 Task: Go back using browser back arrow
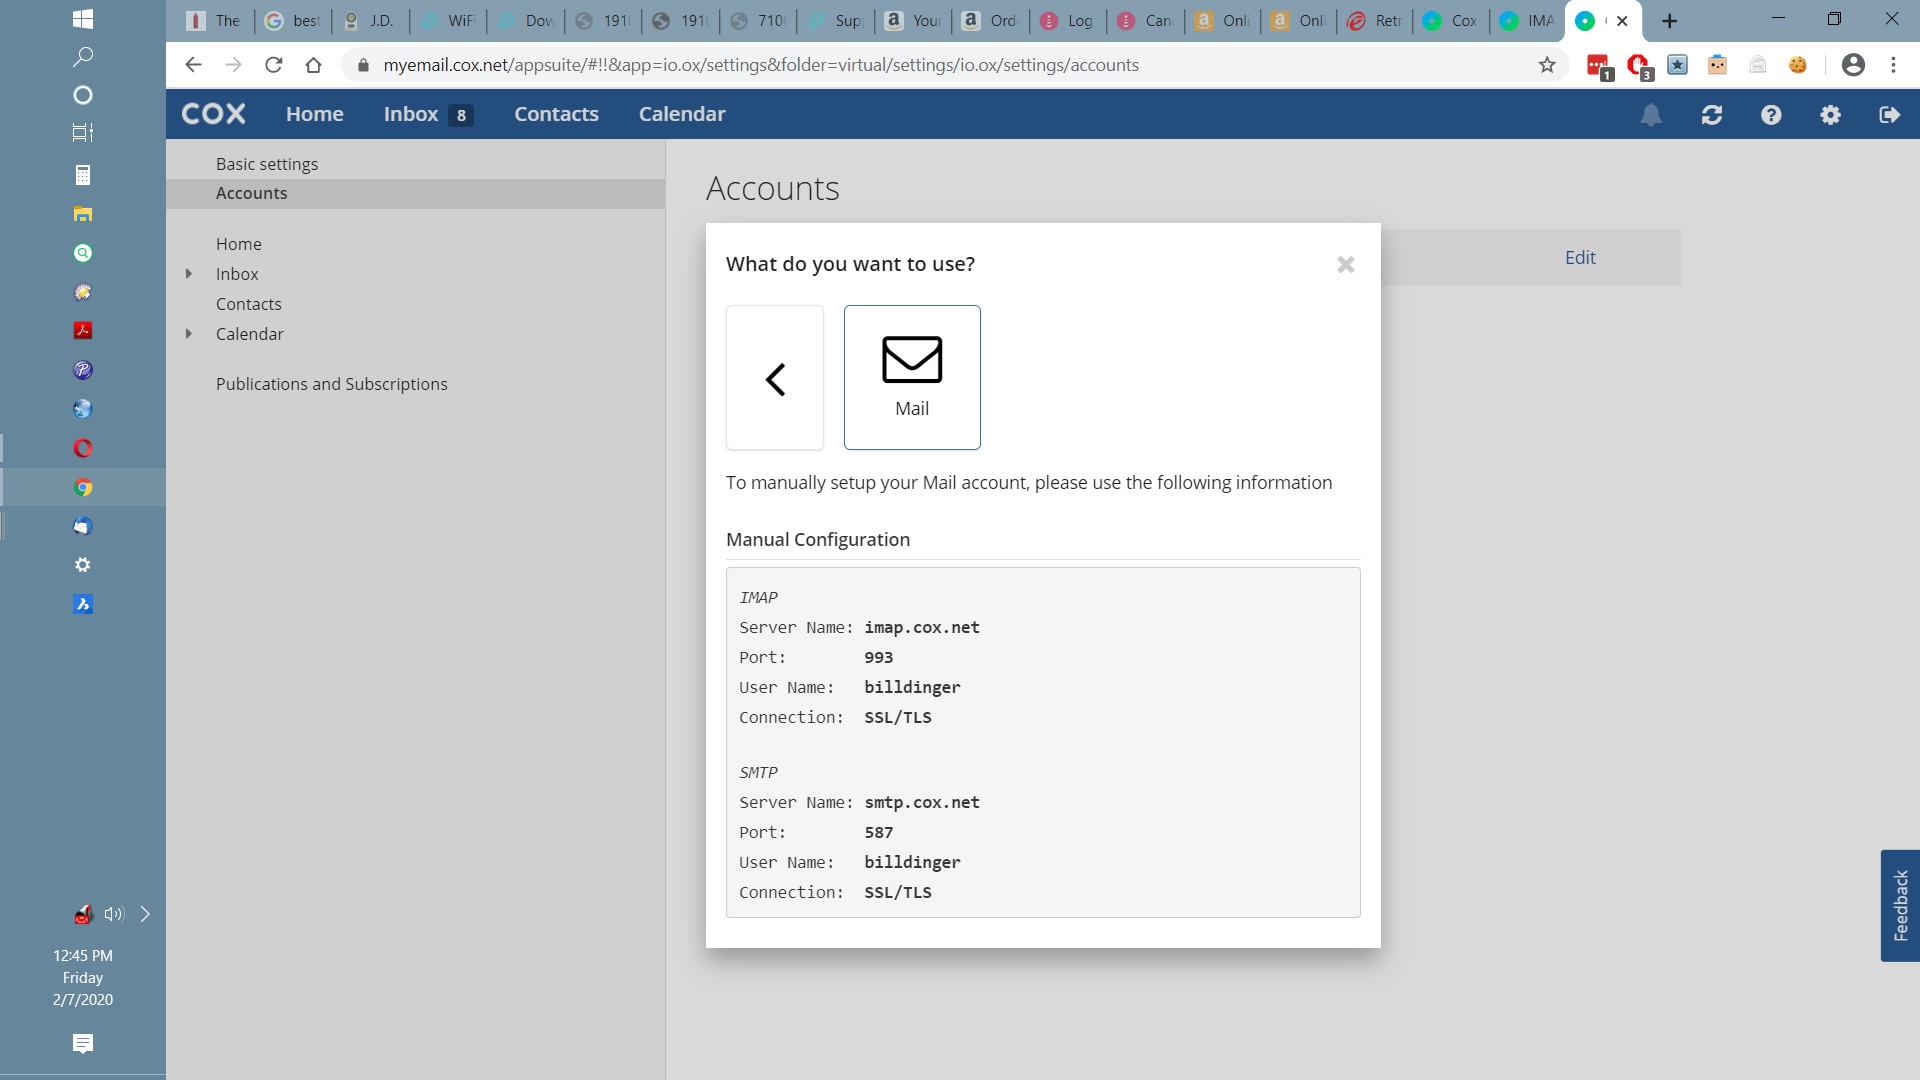[193, 65]
